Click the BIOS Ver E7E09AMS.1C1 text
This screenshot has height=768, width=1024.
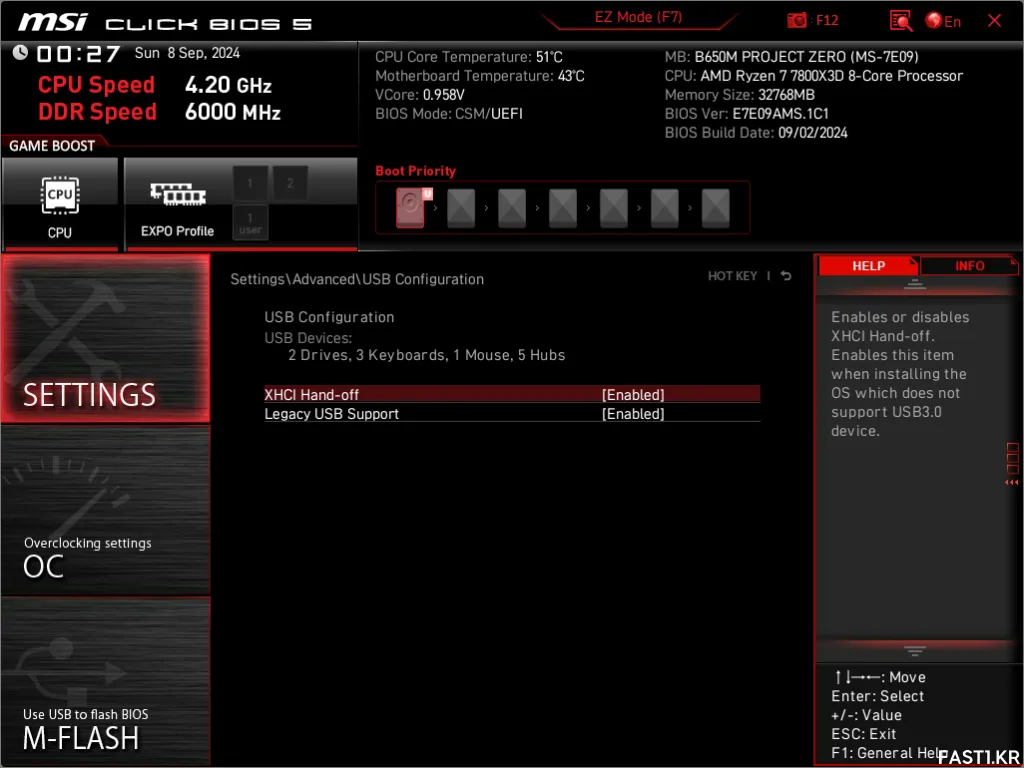pyautogui.click(x=746, y=114)
